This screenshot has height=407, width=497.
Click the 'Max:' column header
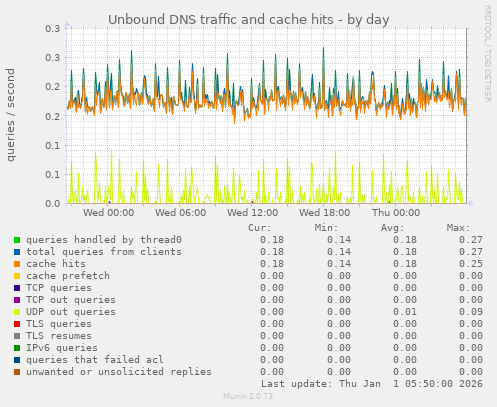pos(458,228)
